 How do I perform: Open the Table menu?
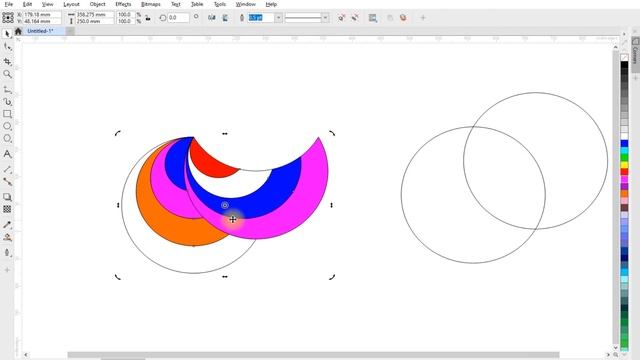pyautogui.click(x=197, y=4)
